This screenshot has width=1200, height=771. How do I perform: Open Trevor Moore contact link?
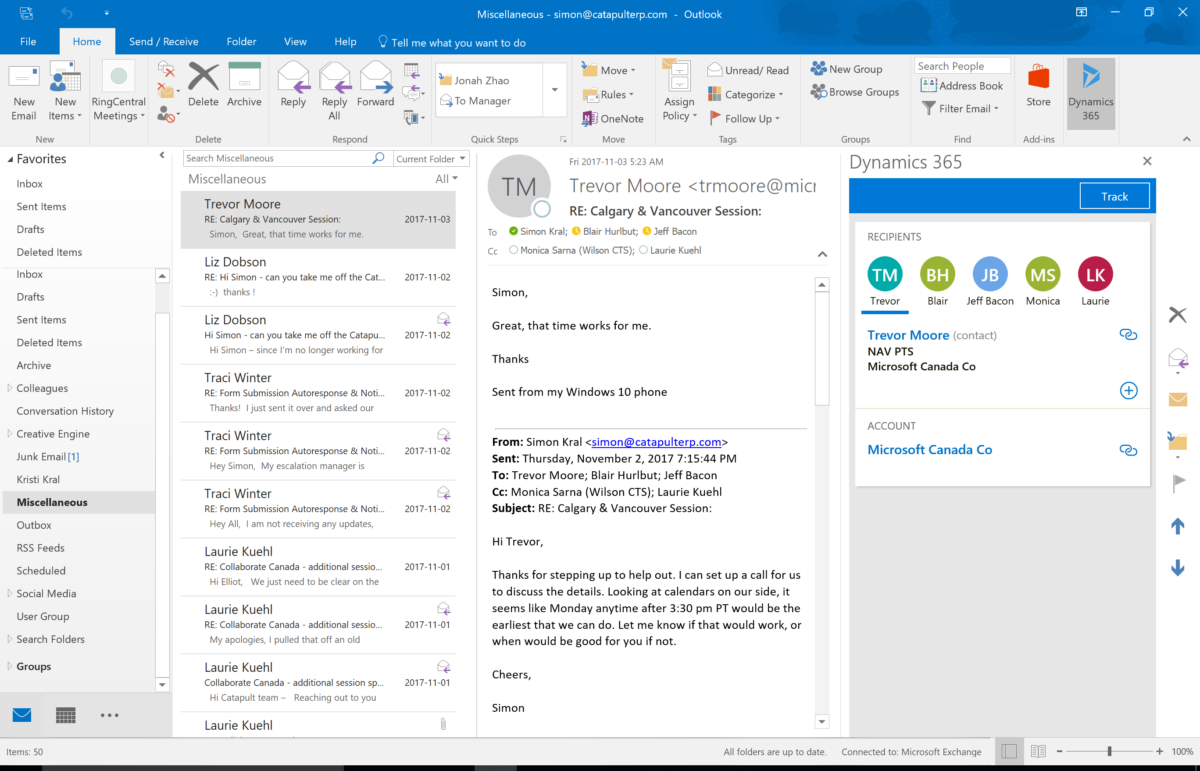click(x=908, y=335)
